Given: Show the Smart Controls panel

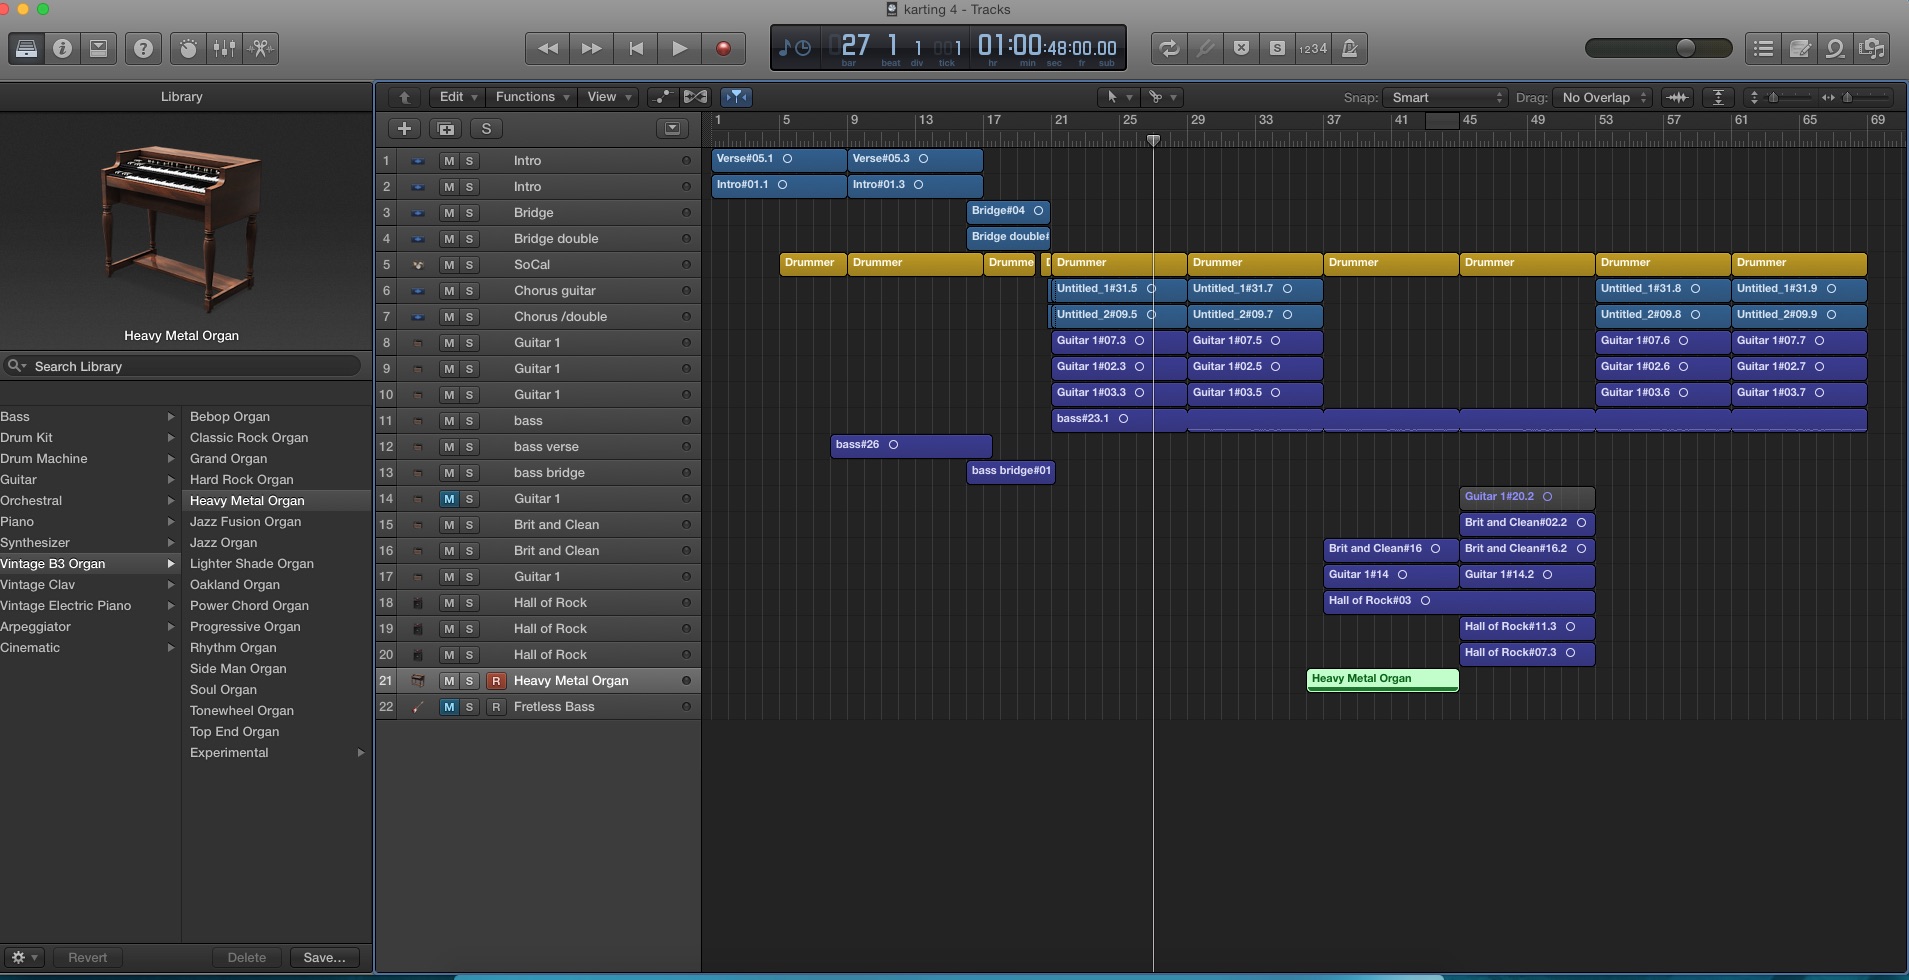Looking at the screenshot, I should pos(188,48).
